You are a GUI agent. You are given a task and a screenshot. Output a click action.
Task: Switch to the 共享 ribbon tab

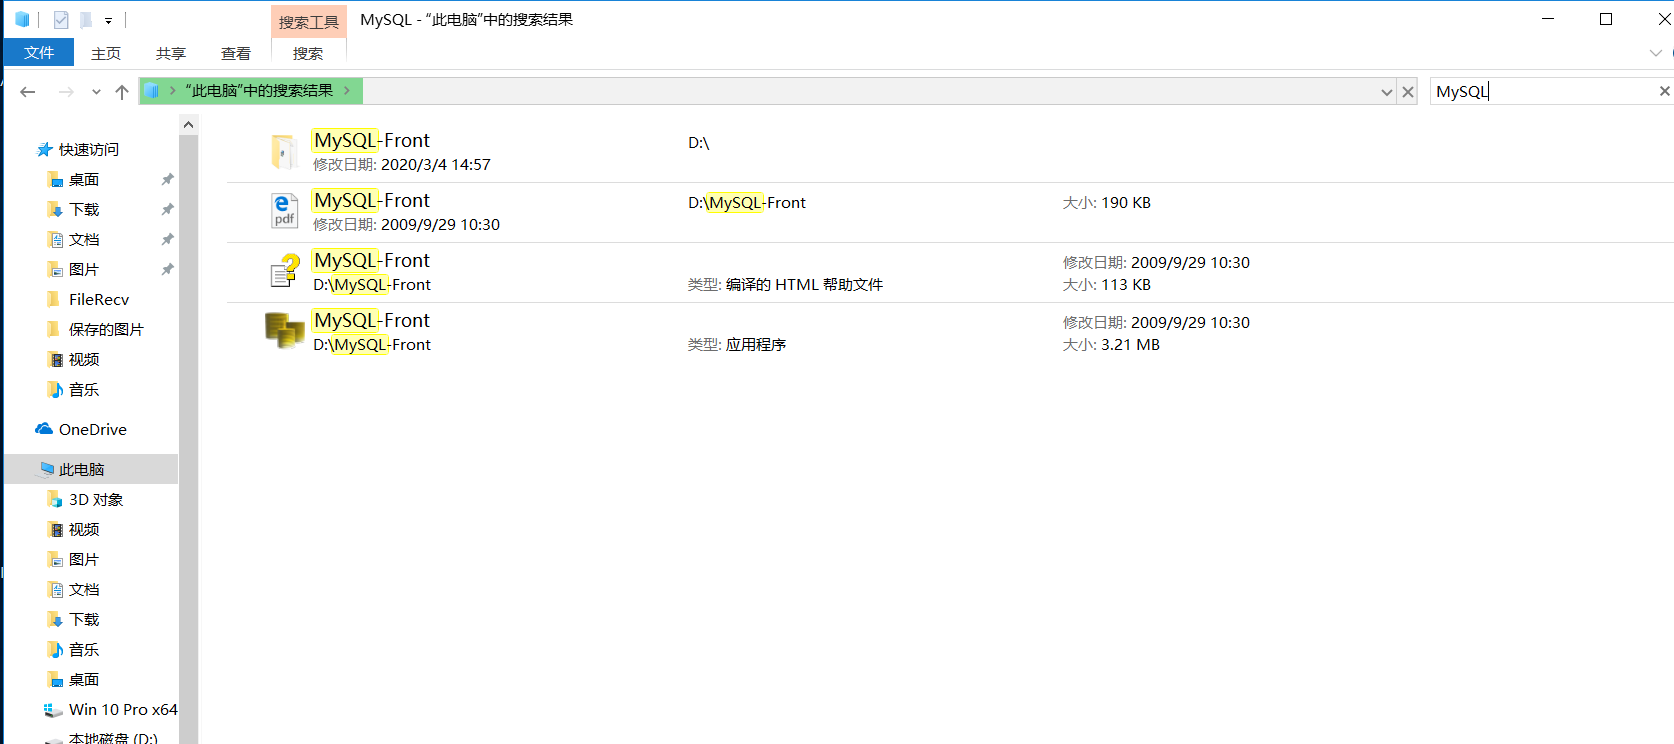(171, 53)
